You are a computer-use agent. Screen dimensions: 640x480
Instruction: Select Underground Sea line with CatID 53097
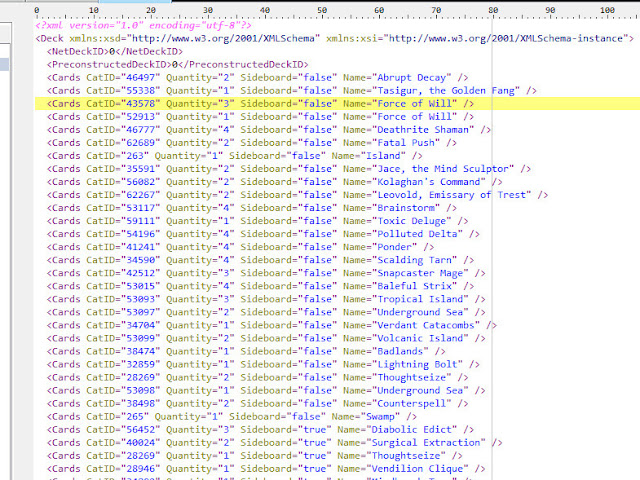click(x=266, y=313)
